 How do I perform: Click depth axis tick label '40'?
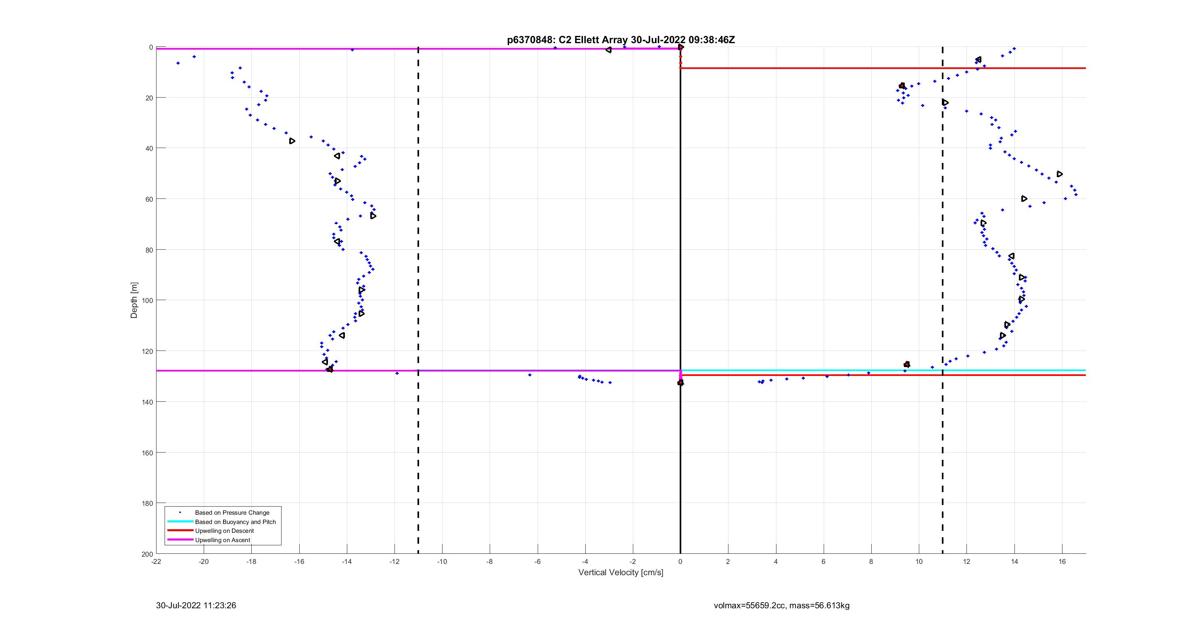click(148, 148)
